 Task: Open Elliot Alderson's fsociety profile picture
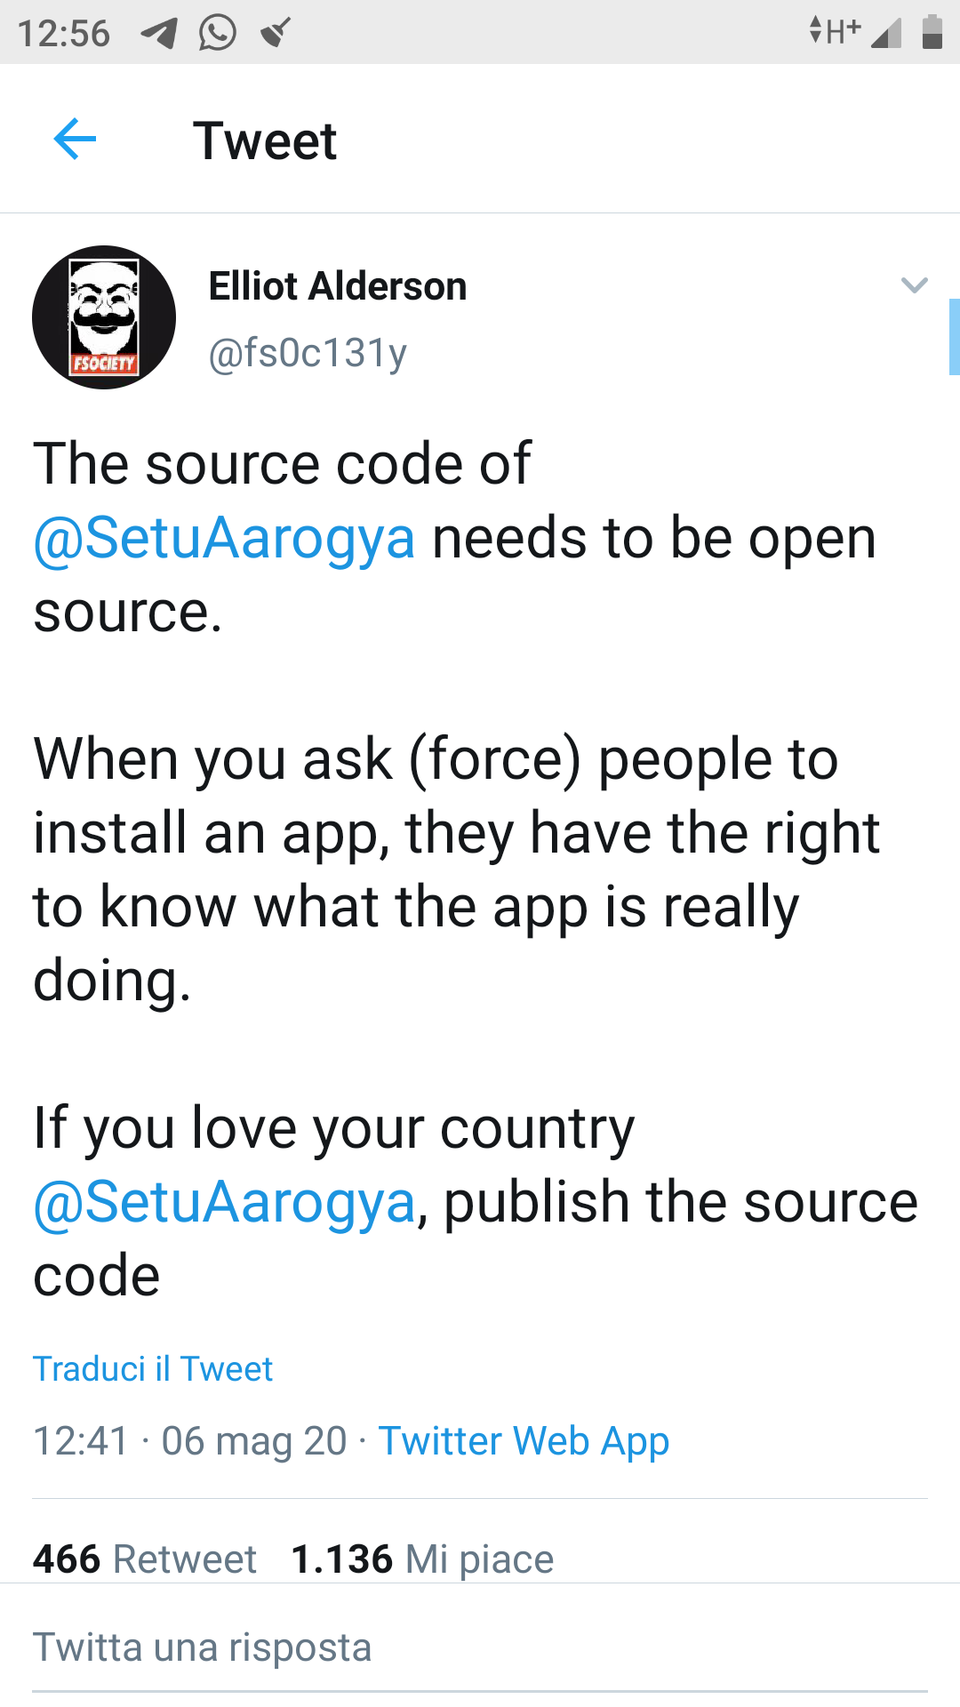pyautogui.click(x=104, y=318)
